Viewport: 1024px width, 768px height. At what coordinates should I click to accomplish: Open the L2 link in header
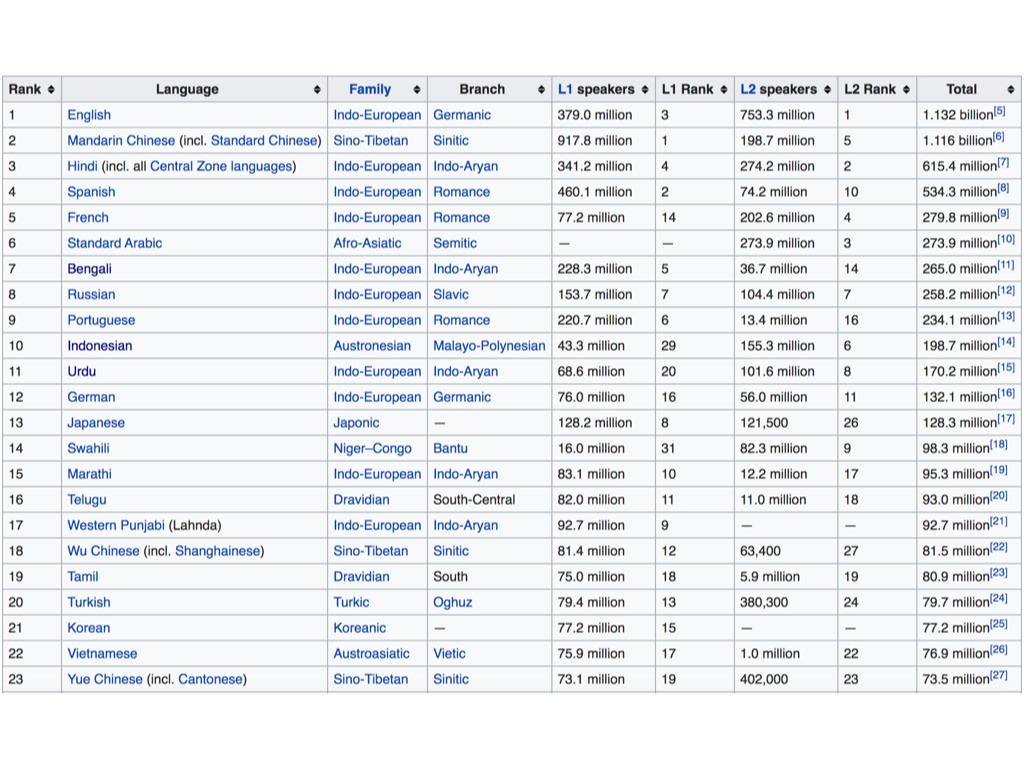[748, 89]
